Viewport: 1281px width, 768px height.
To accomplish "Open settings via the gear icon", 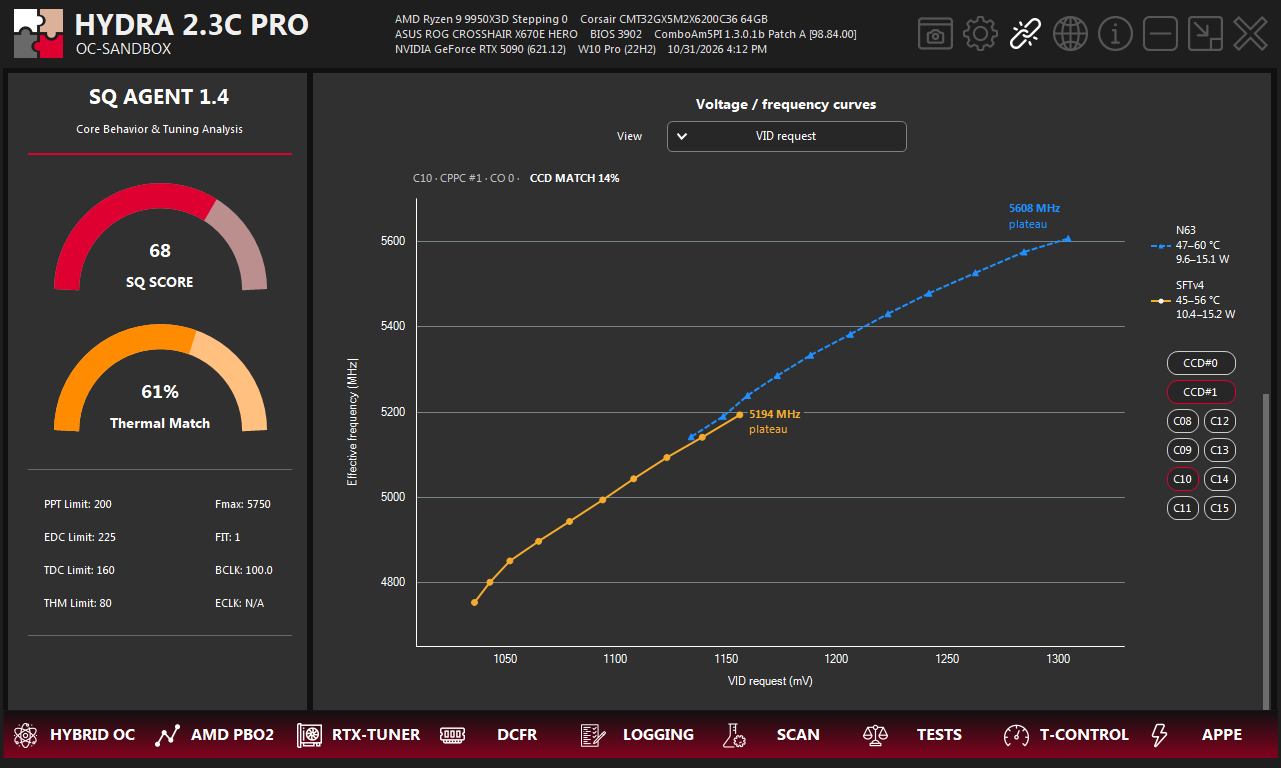I will 981,35.
